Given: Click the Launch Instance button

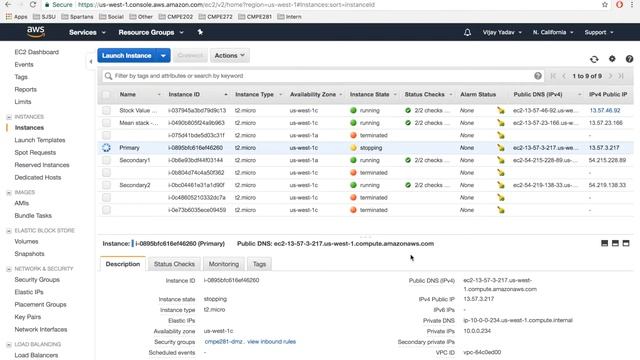Looking at the screenshot, I should 127,56.
